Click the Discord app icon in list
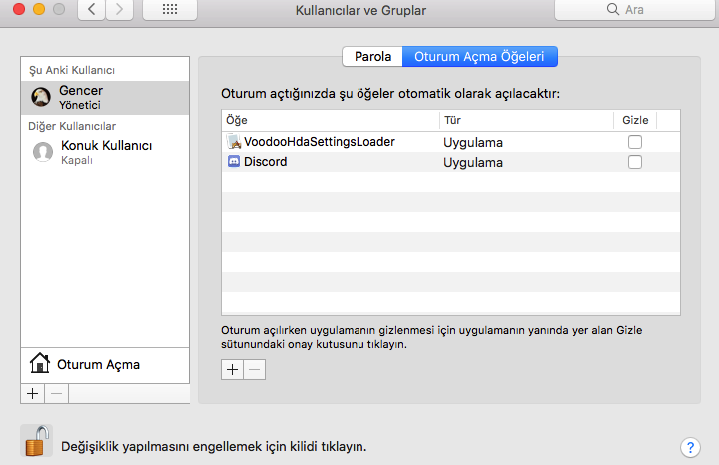The height and width of the screenshot is (465, 719). (x=234, y=162)
